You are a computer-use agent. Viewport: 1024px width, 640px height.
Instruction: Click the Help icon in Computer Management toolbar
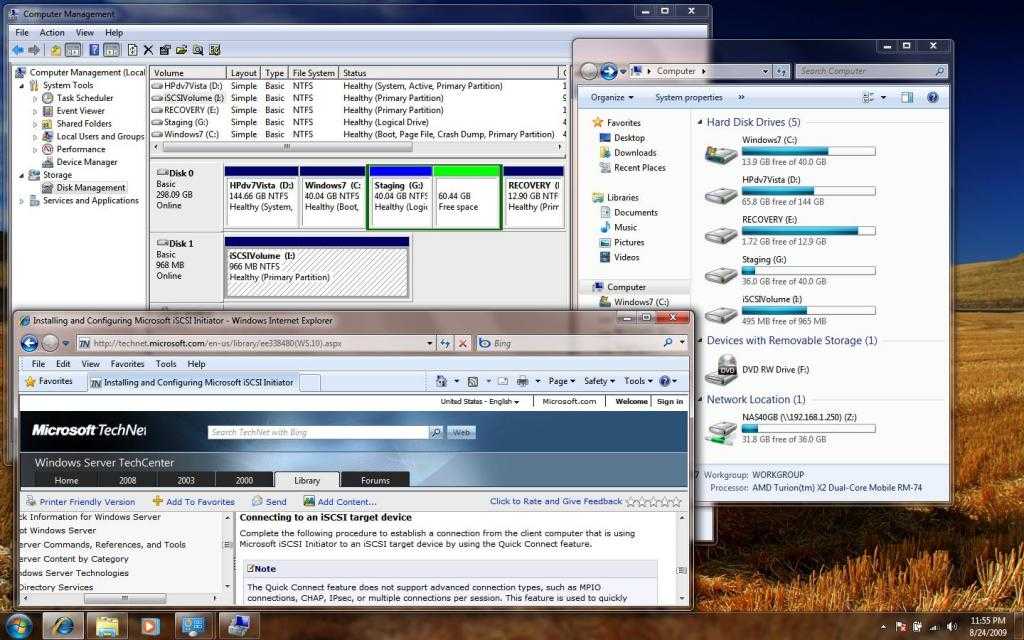[94, 49]
